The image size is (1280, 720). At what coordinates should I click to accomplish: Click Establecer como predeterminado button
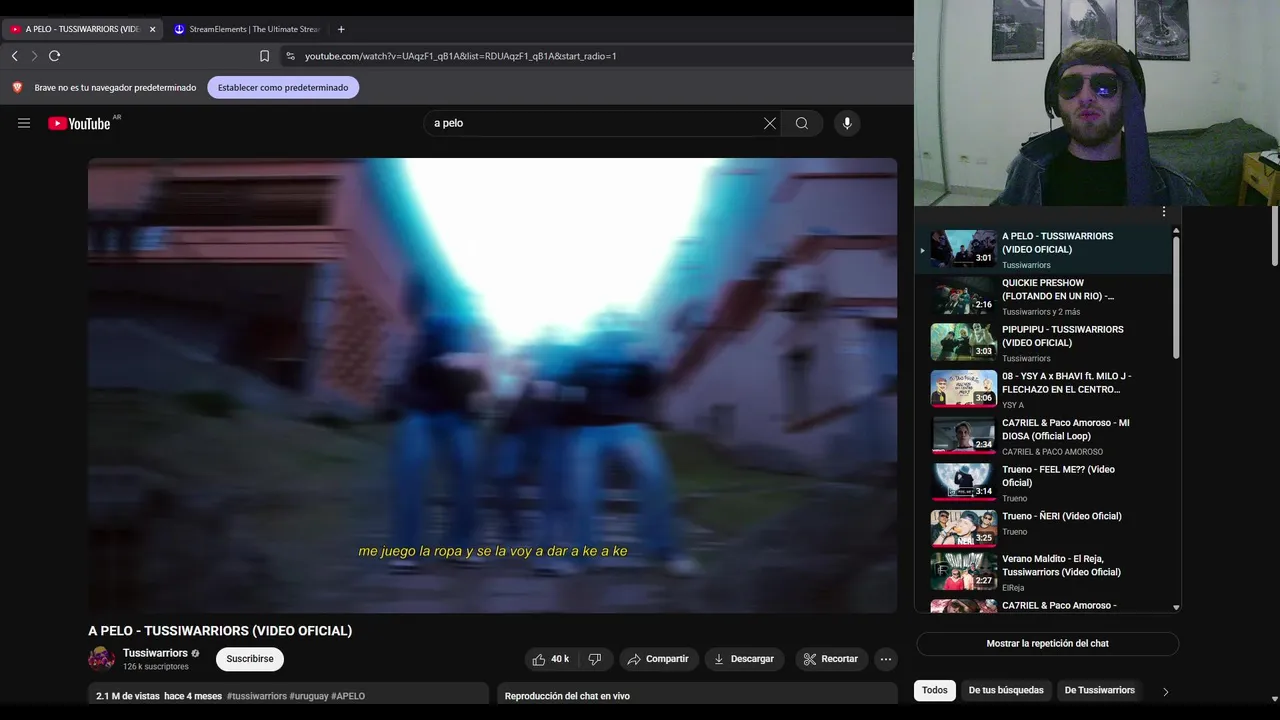(283, 87)
